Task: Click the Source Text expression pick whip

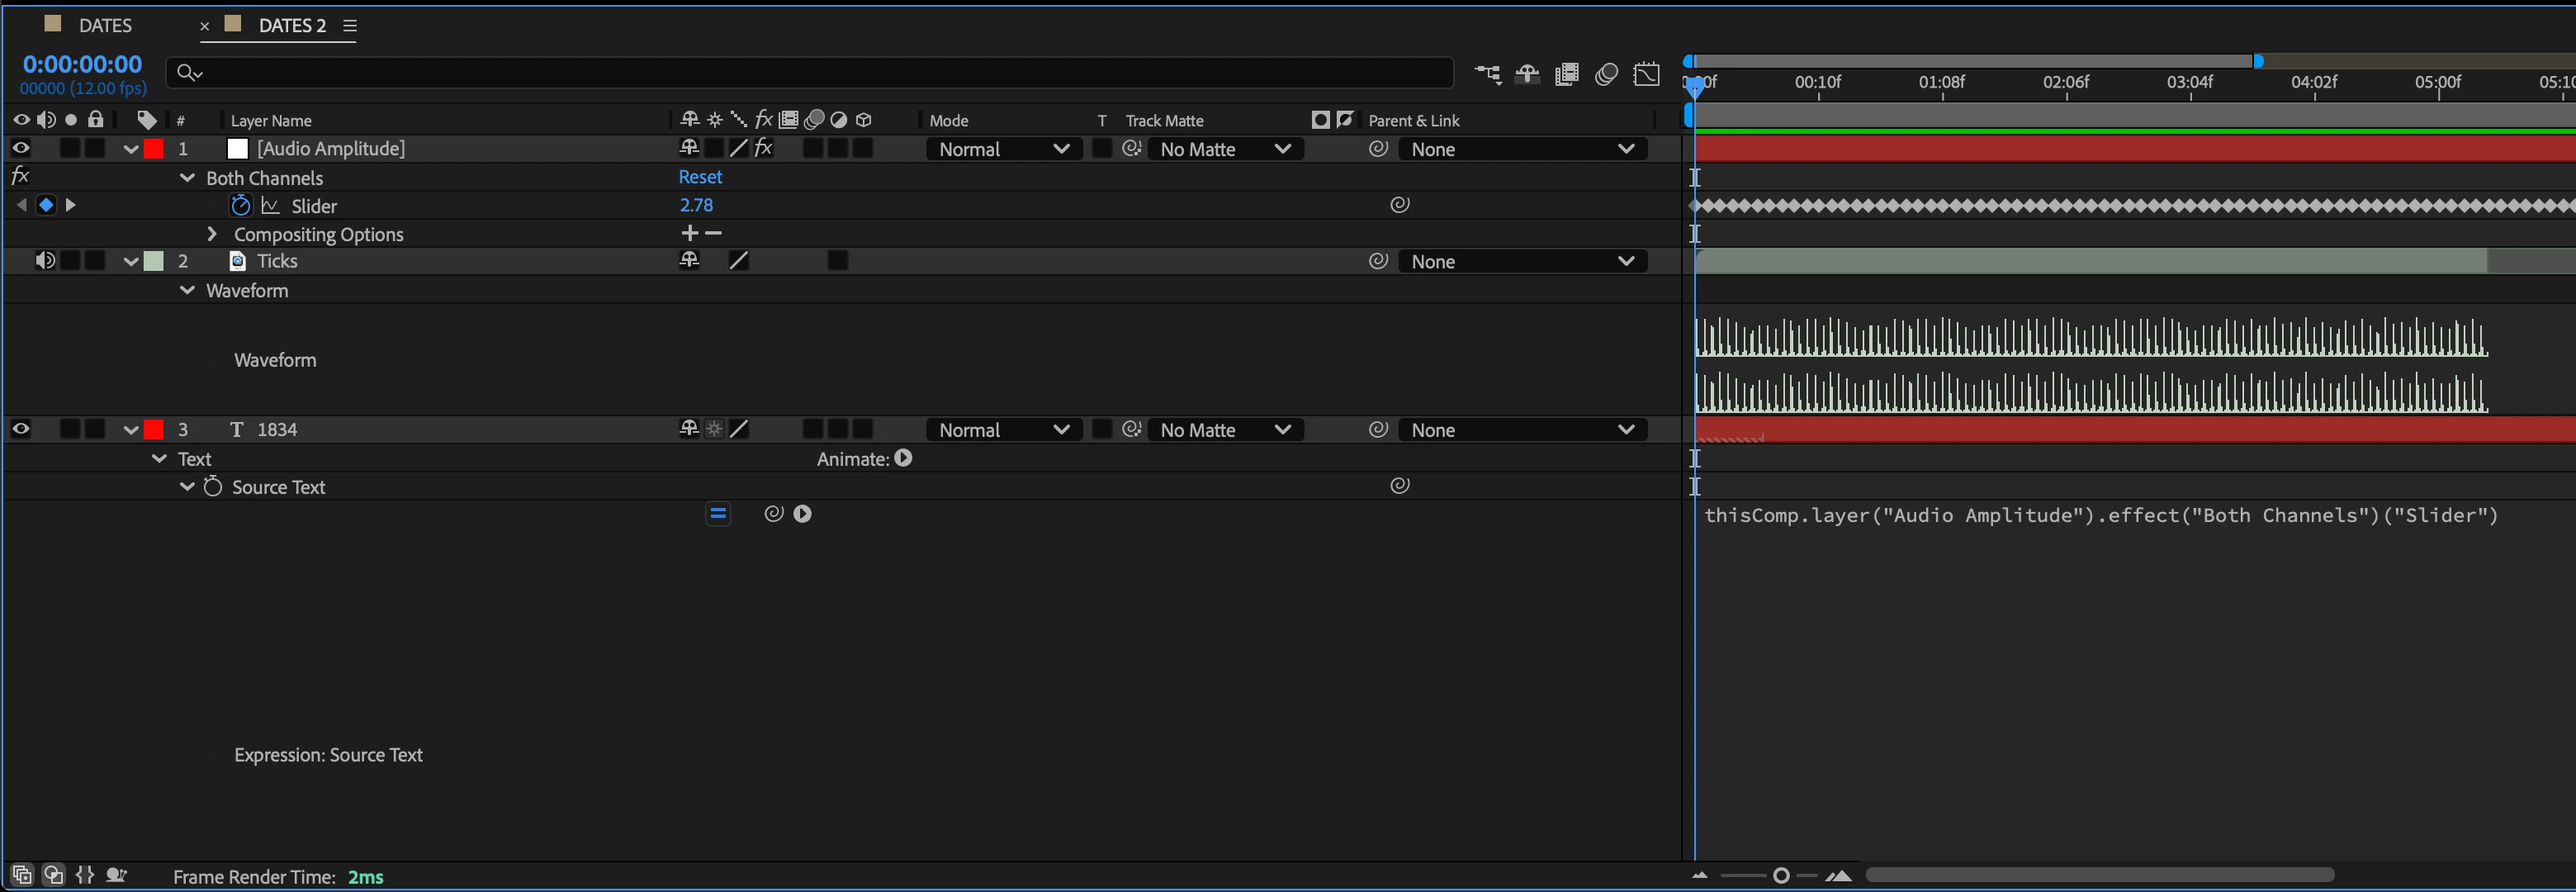Action: pyautogui.click(x=773, y=514)
